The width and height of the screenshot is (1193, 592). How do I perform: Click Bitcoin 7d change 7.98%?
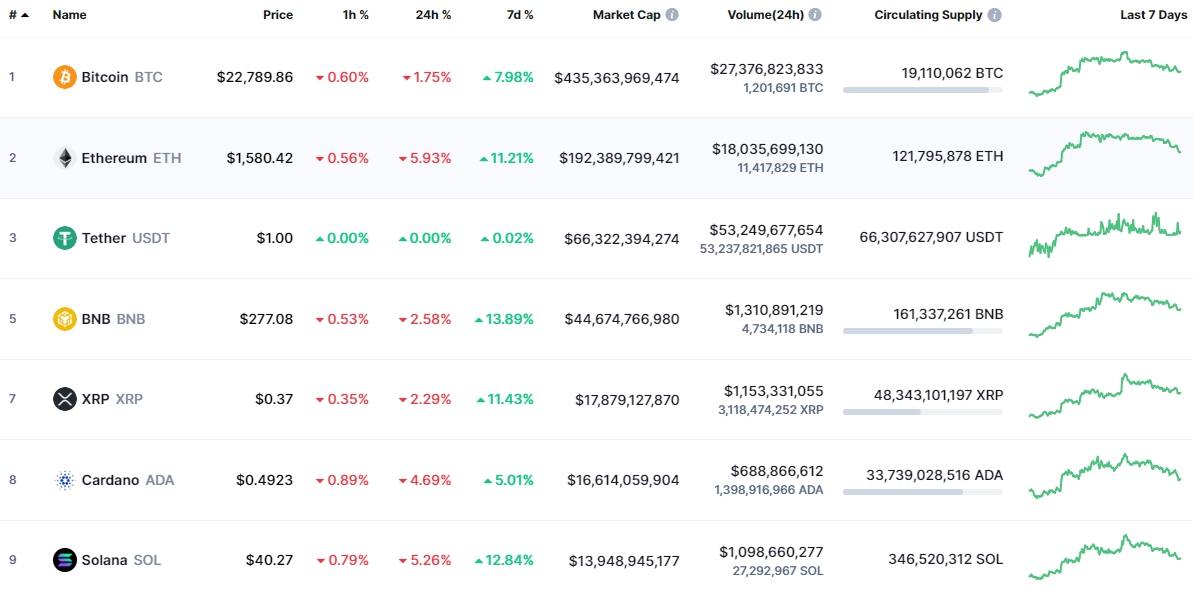[x=507, y=77]
